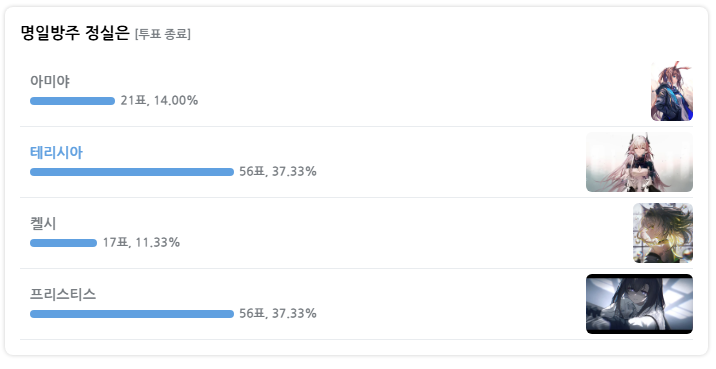Click the poll title 명일방주 정실은
The width and height of the screenshot is (716, 369).
coord(75,33)
